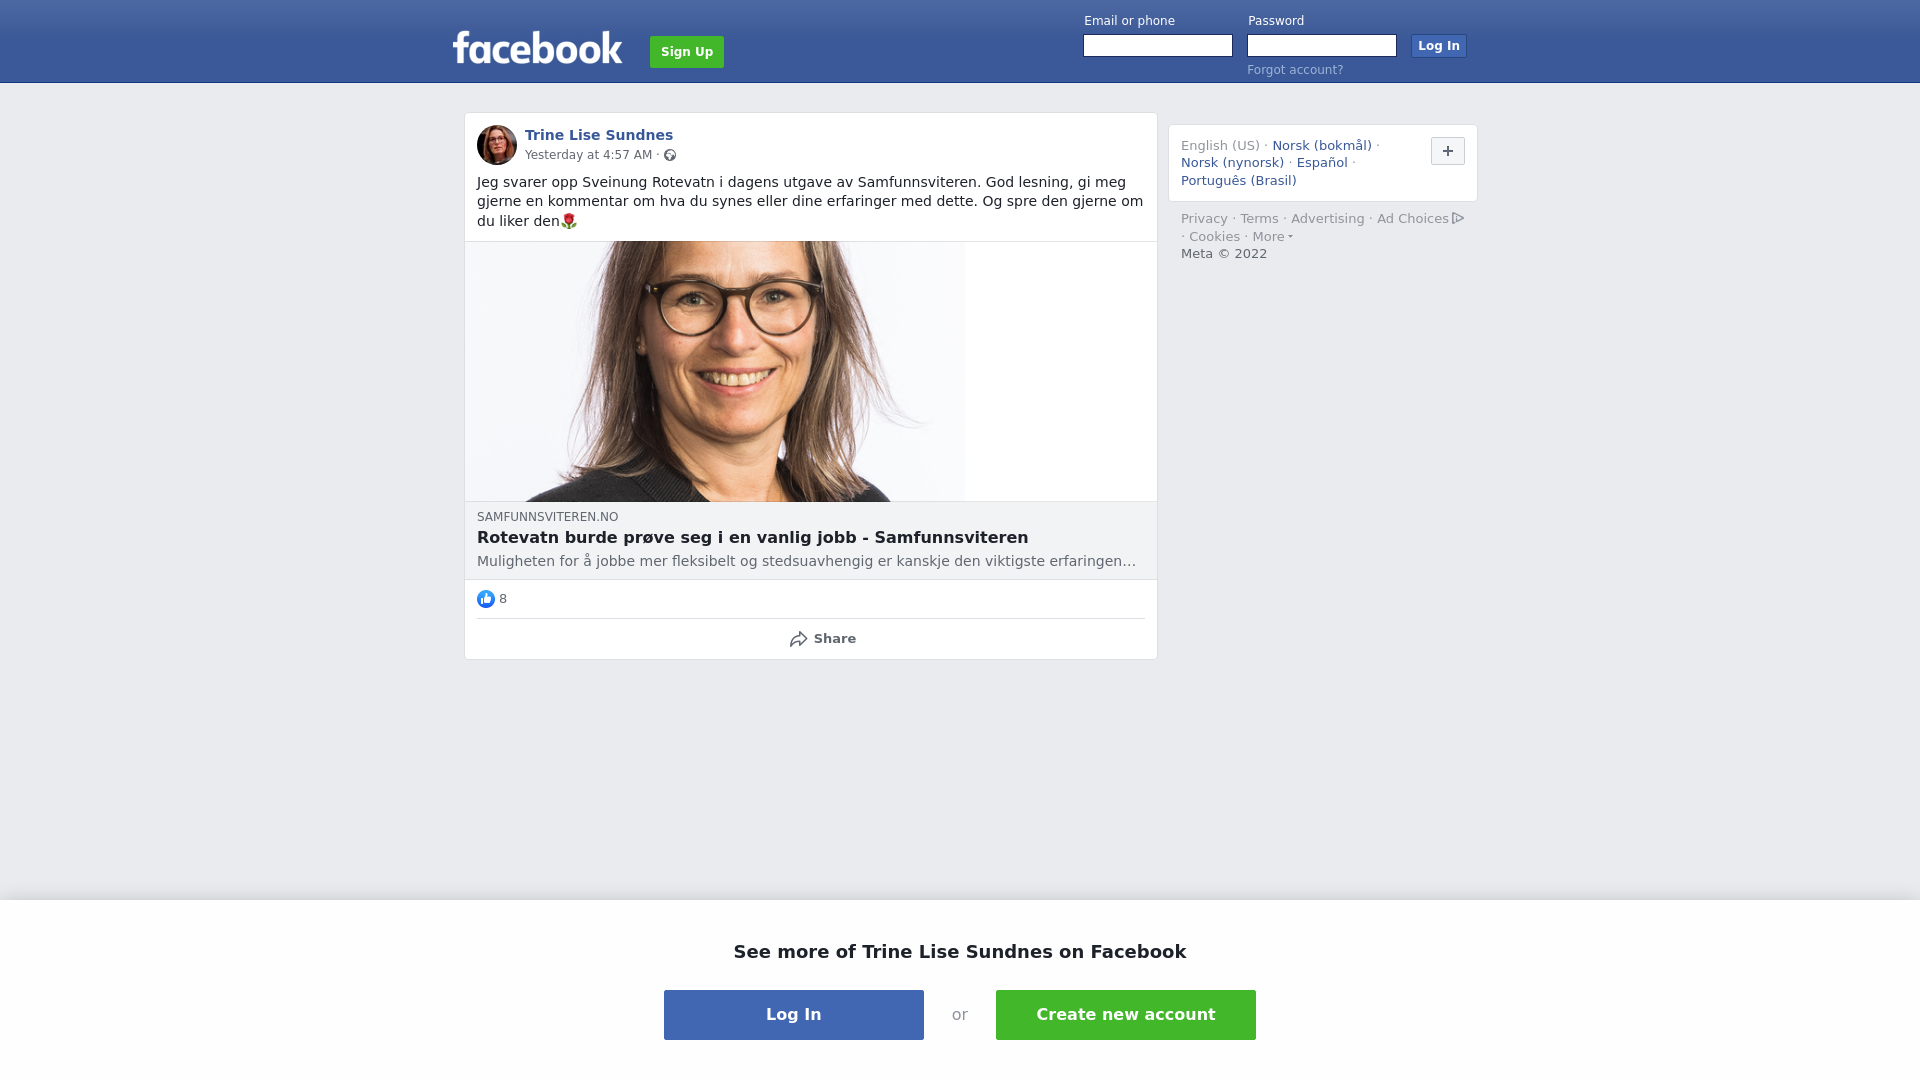Open Trine Lise Sundnes name link
The image size is (1920, 1080).
pyautogui.click(x=599, y=135)
